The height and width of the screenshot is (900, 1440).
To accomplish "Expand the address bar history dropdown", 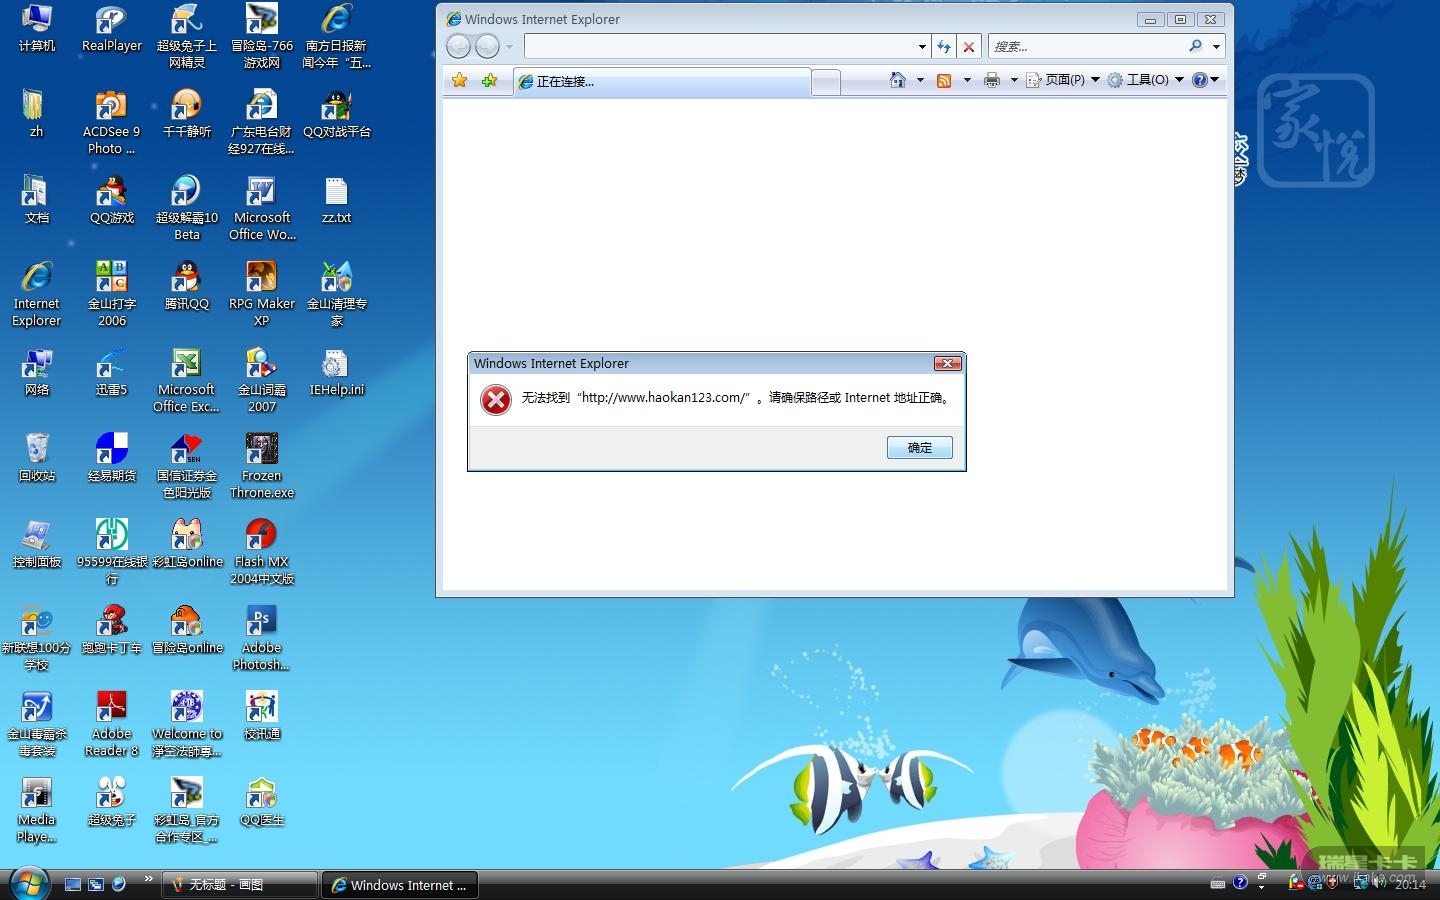I will click(922, 47).
